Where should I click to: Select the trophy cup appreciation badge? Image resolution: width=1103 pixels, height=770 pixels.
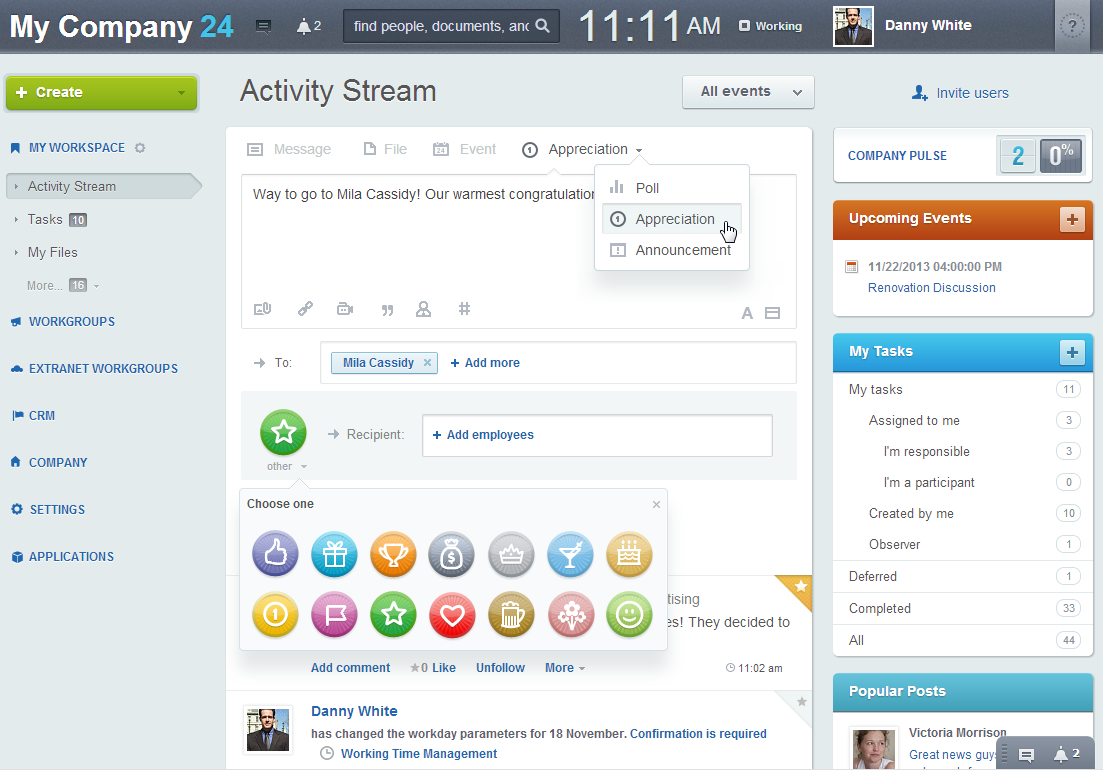[393, 555]
